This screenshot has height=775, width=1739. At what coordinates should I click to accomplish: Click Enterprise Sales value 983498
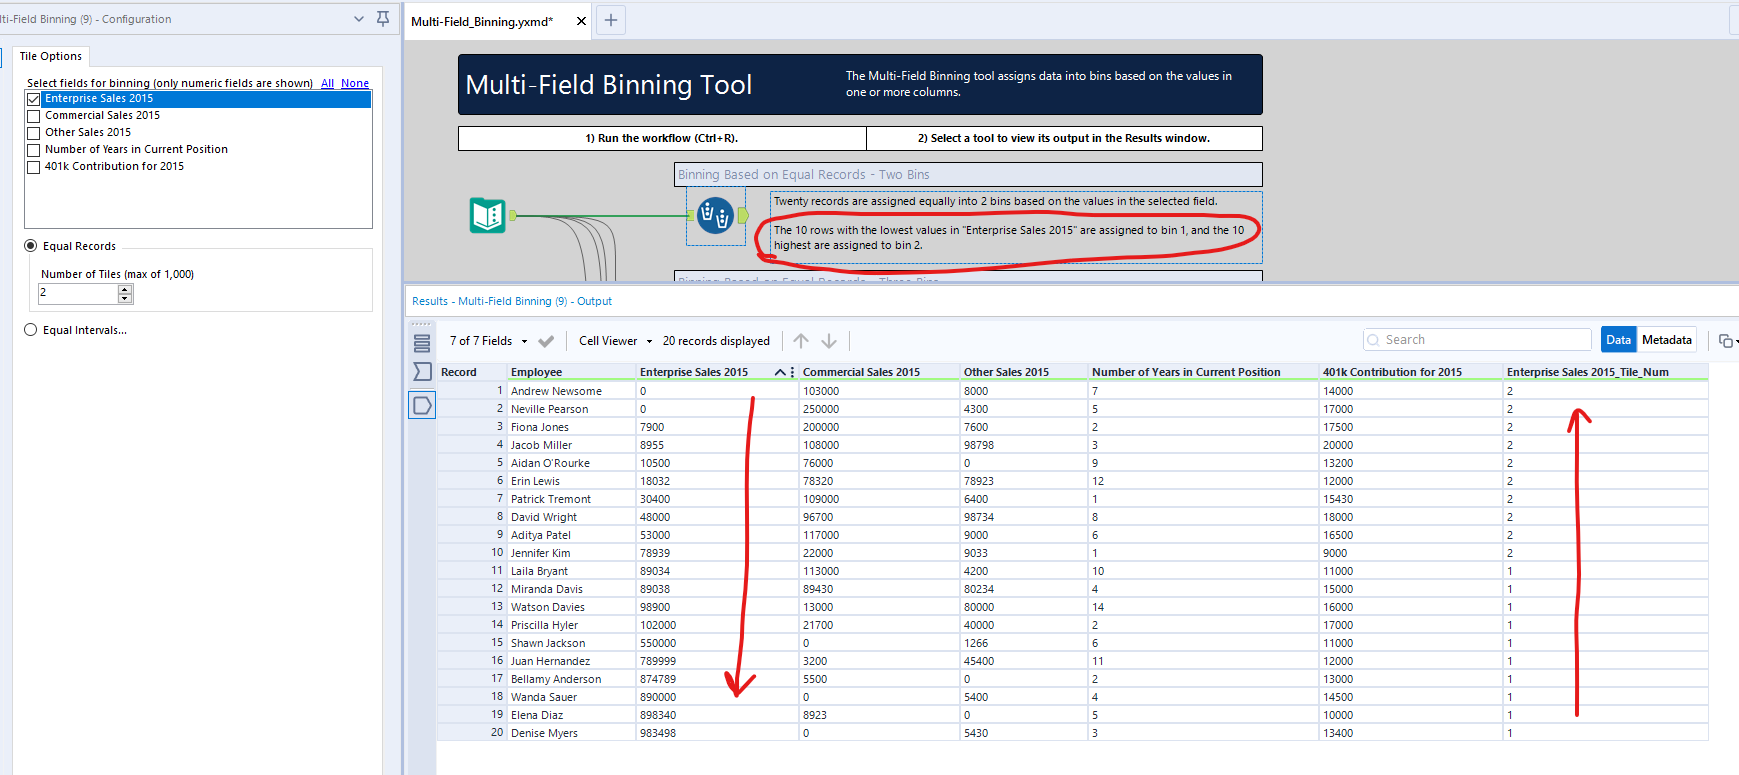point(717,733)
